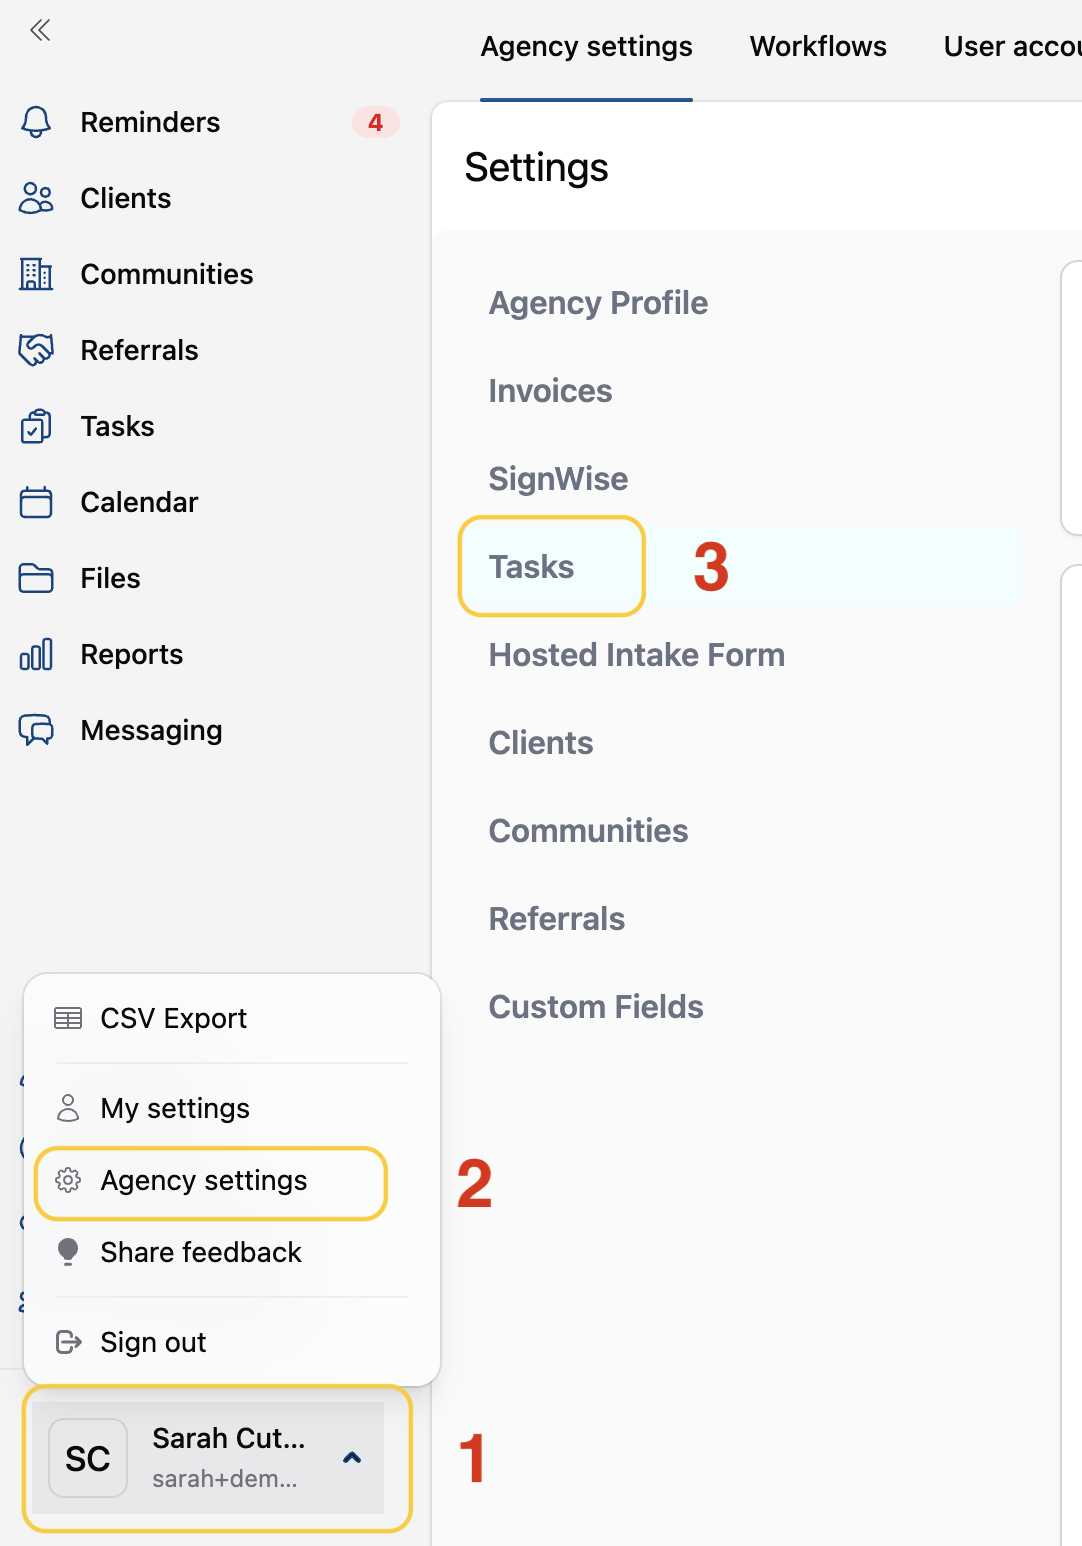Collapse the sidebar with double chevron
The width and height of the screenshot is (1082, 1546).
coord(40,30)
